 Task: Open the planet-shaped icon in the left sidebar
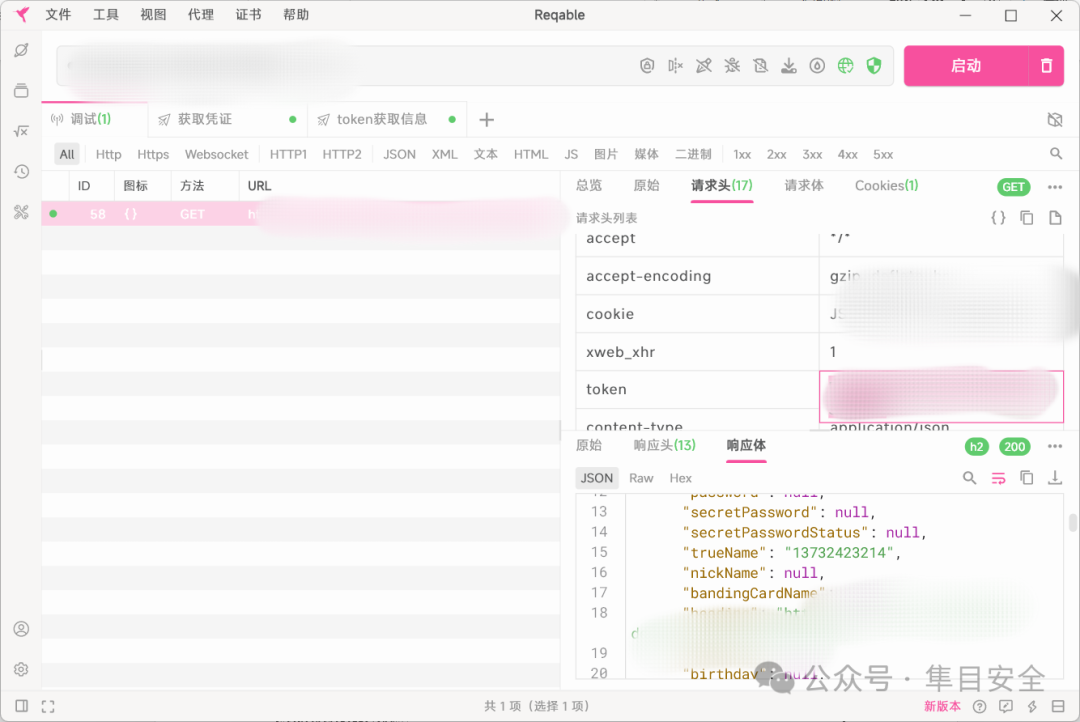click(21, 50)
